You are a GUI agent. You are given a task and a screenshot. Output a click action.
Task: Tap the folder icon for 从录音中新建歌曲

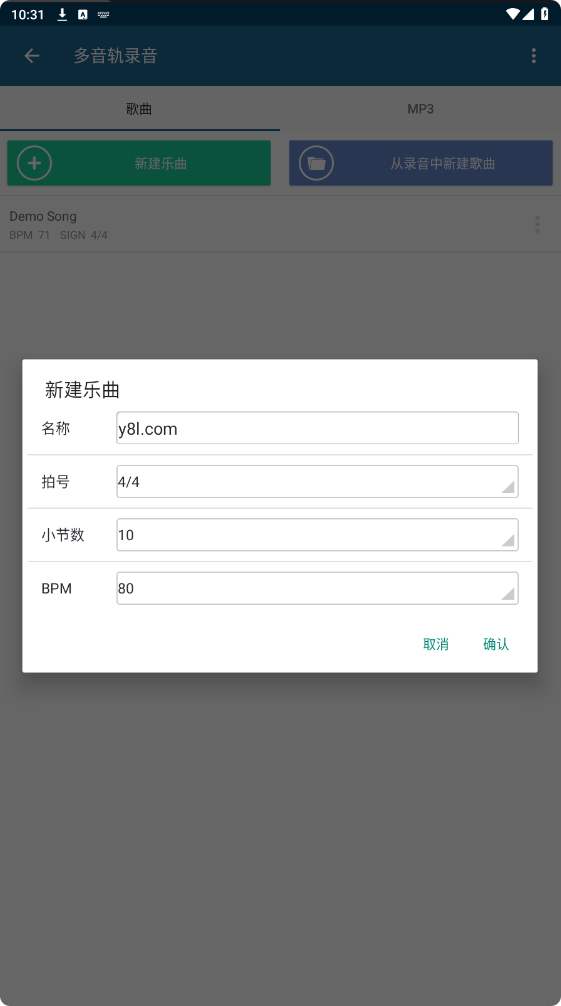point(316,163)
